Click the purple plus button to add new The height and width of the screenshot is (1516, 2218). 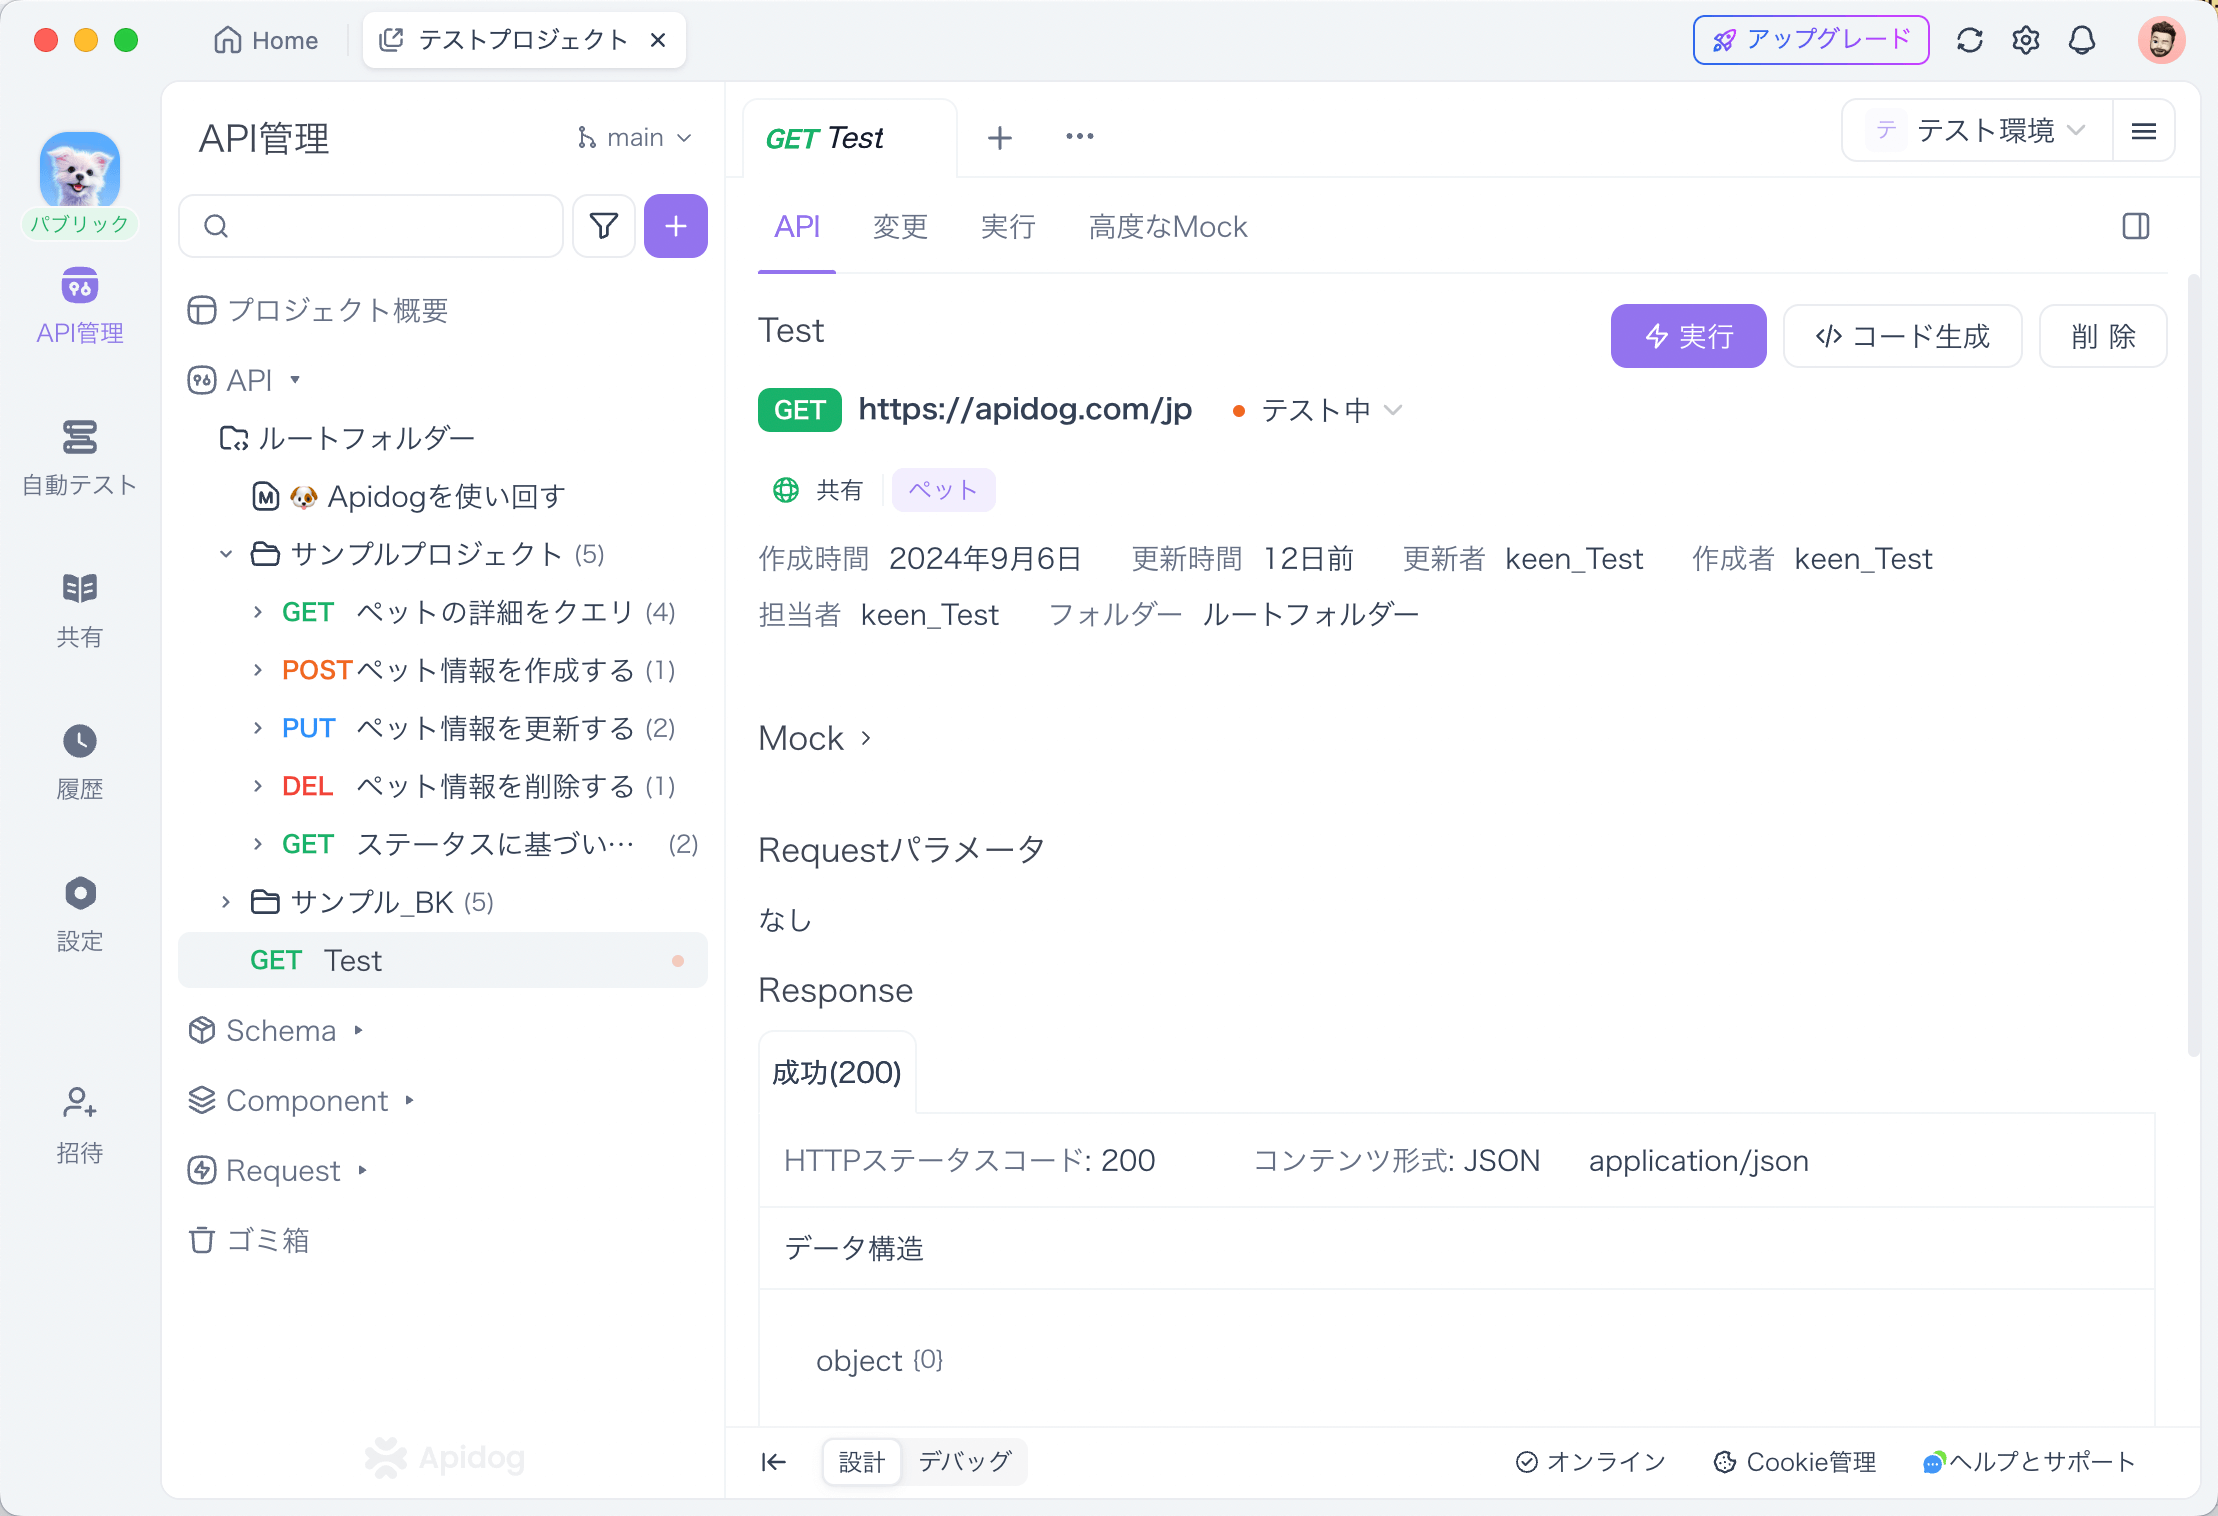[676, 226]
